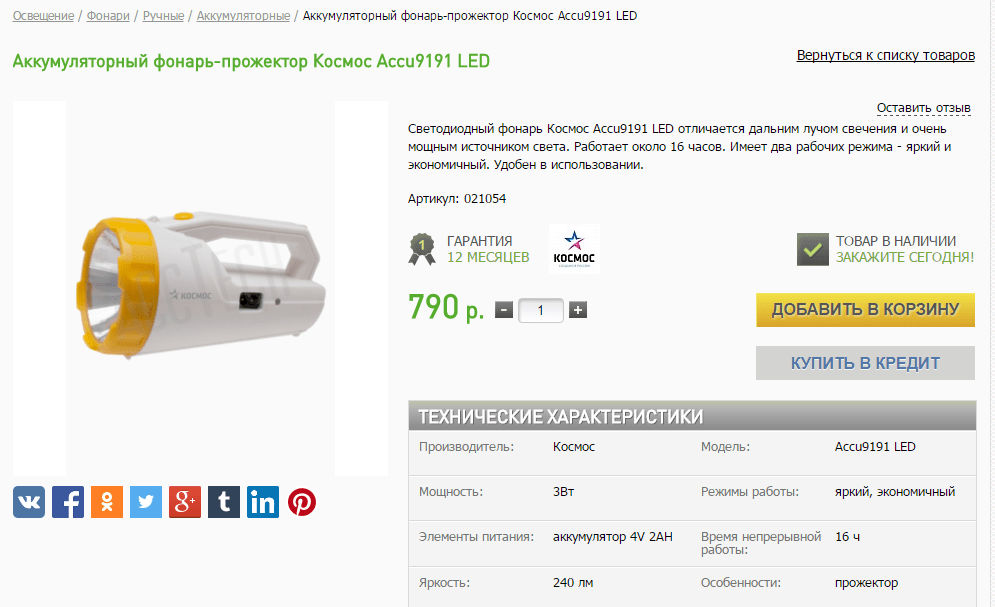Return to the product list link
This screenshot has width=995, height=607.
pos(886,55)
